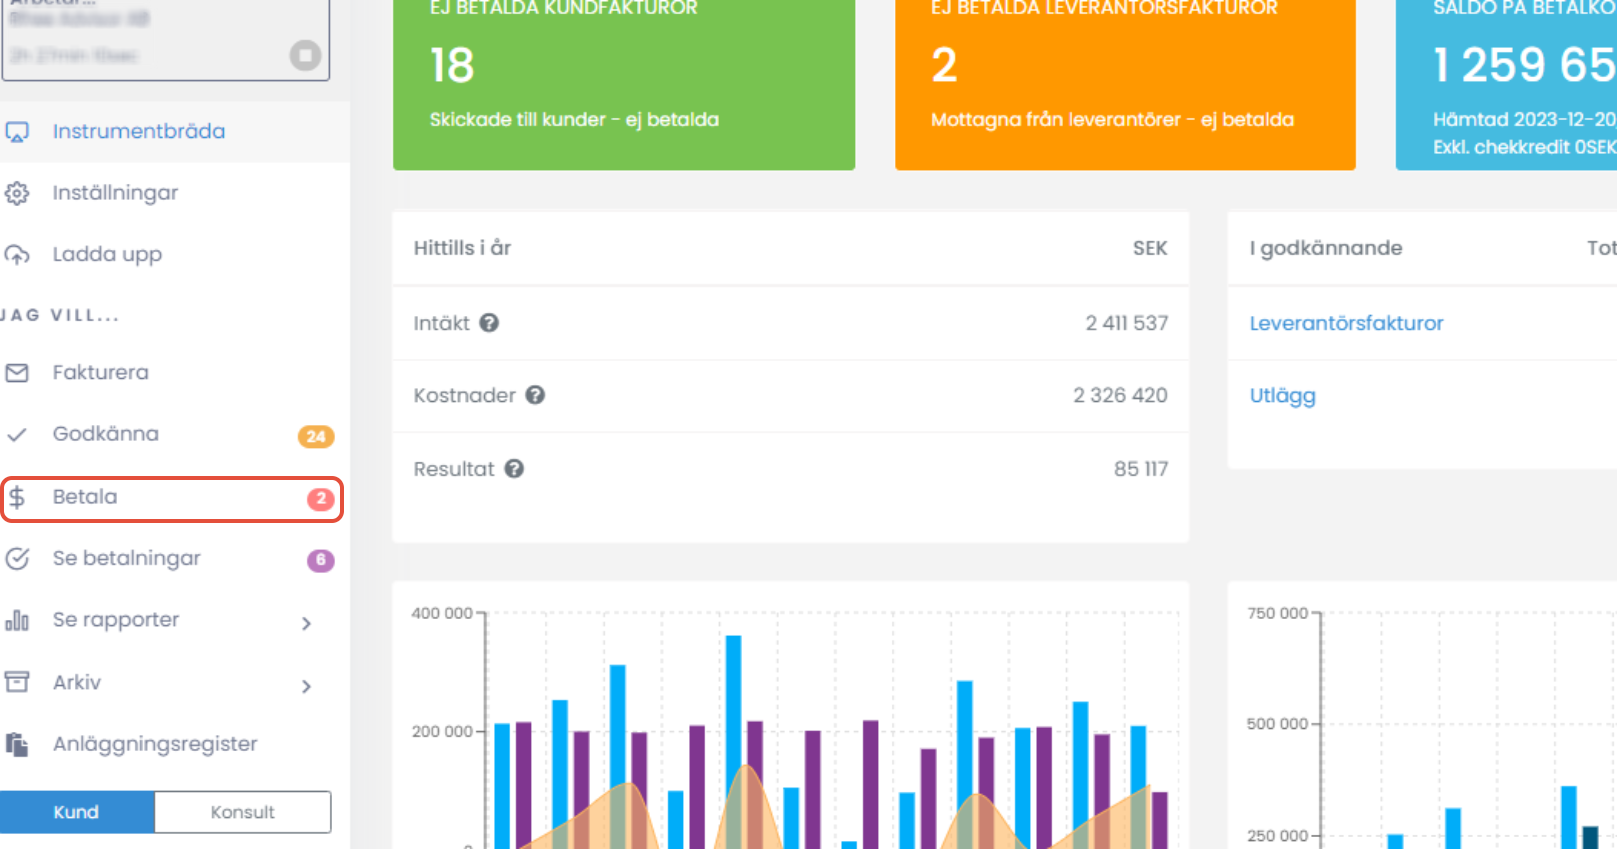The image size is (1617, 849).
Task: Open the Godkänna menu item
Action: pyautogui.click(x=175, y=435)
